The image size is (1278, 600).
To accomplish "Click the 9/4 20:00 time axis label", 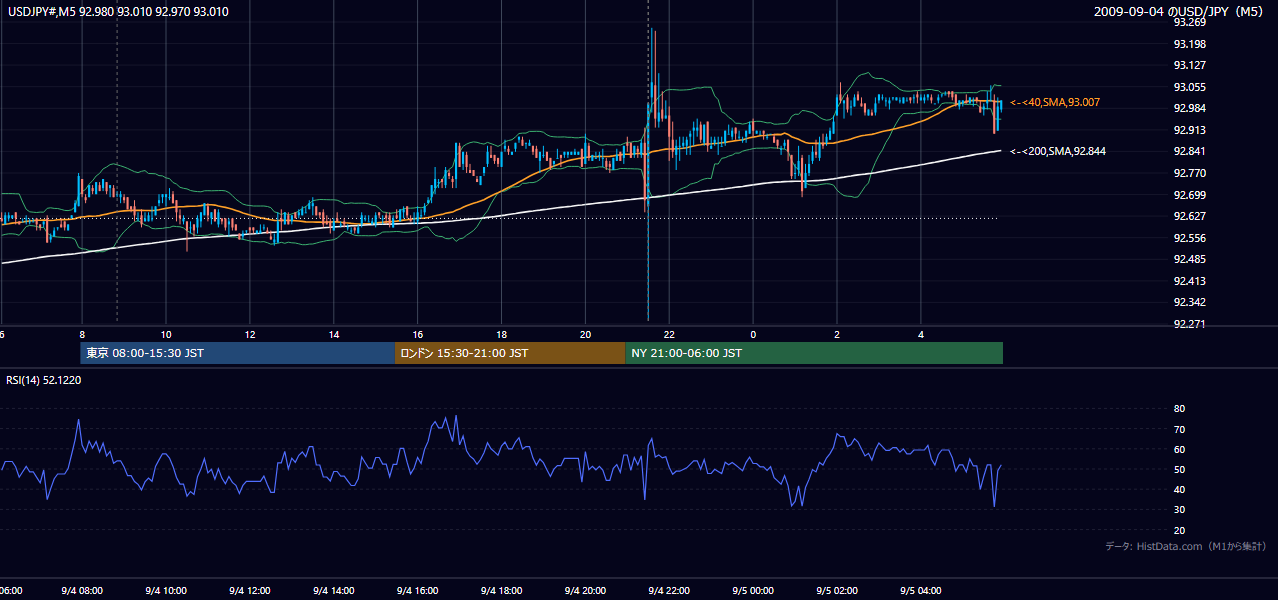I will pyautogui.click(x=585, y=591).
